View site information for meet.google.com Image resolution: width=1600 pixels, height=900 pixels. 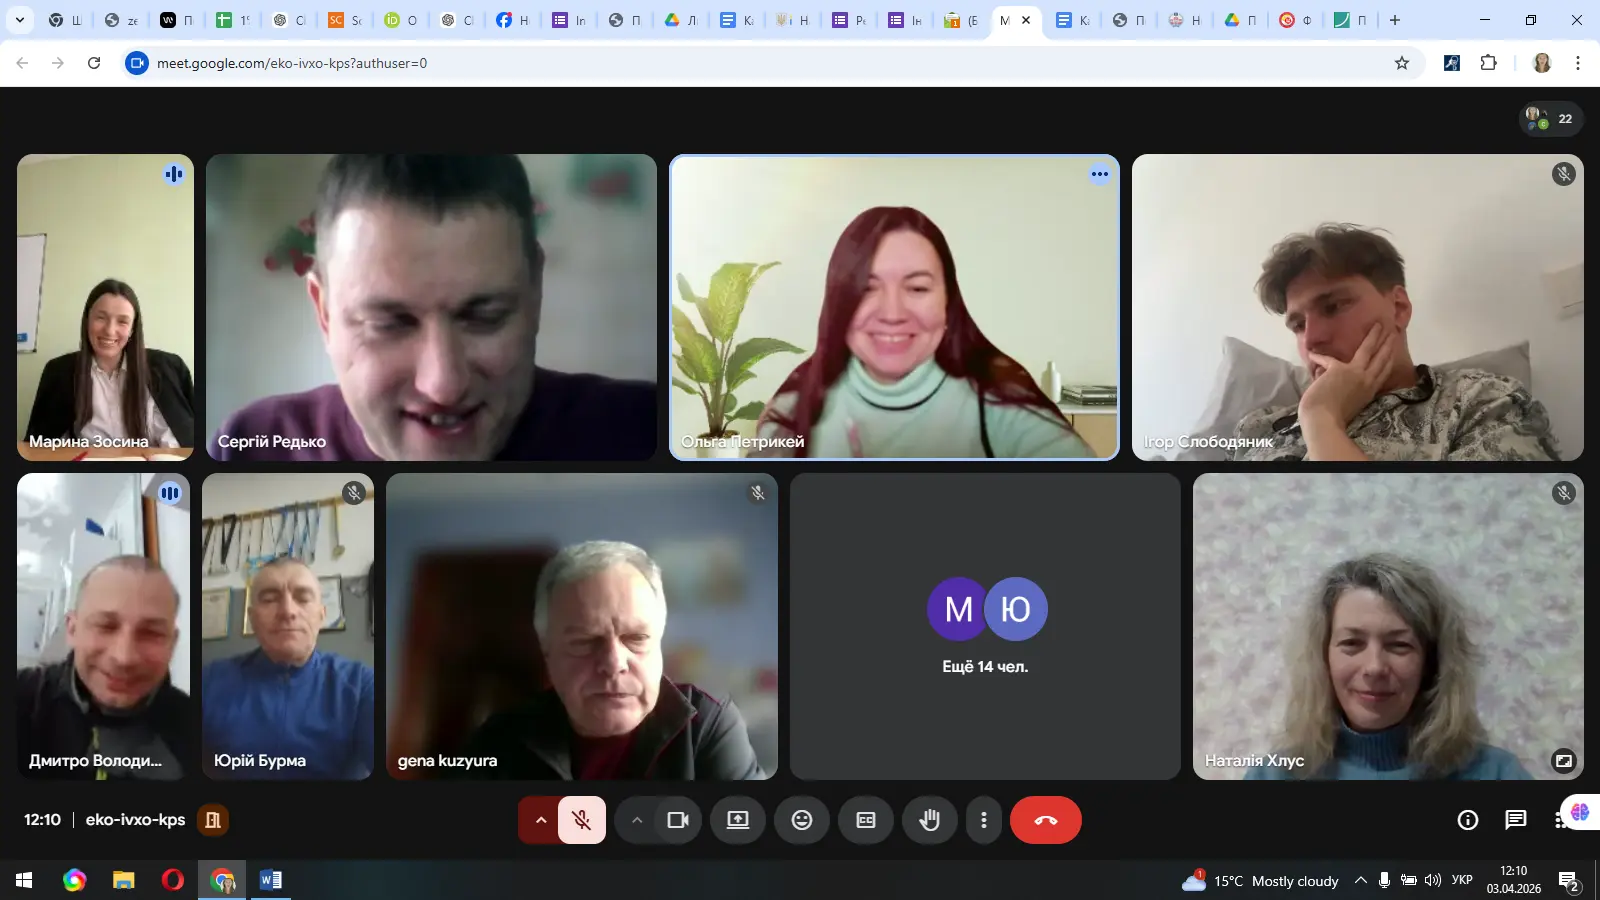coord(137,63)
